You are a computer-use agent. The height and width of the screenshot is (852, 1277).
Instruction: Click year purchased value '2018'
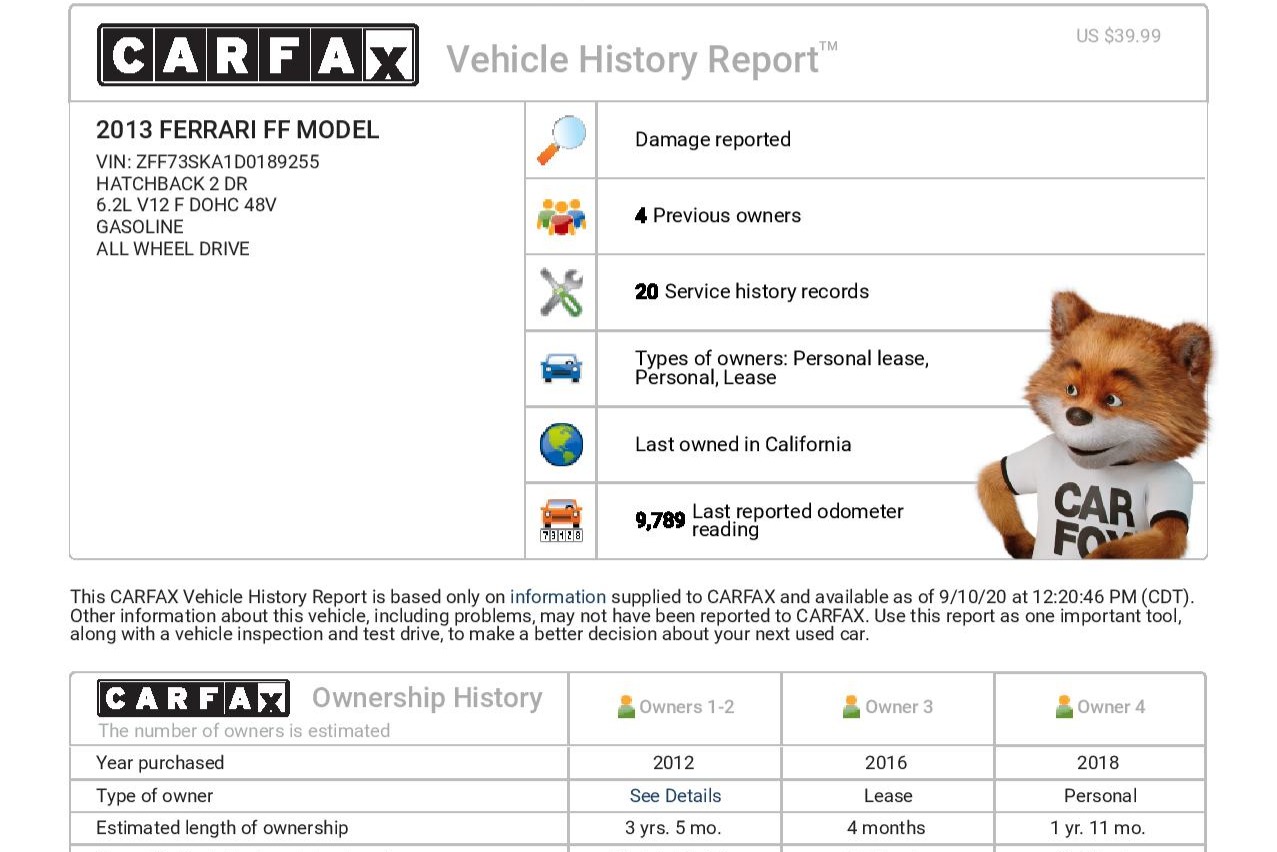tap(1098, 763)
